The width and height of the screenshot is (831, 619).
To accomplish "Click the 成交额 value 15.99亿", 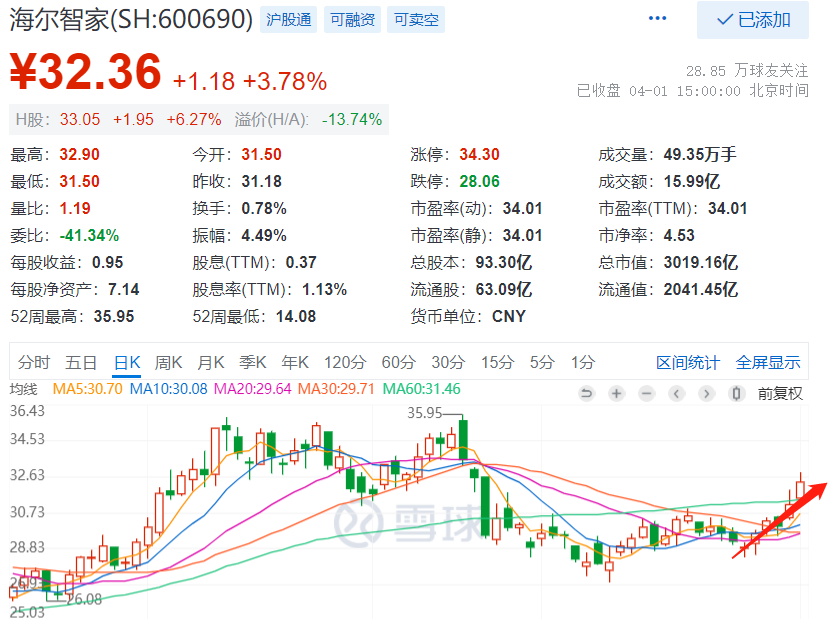I will (x=692, y=182).
